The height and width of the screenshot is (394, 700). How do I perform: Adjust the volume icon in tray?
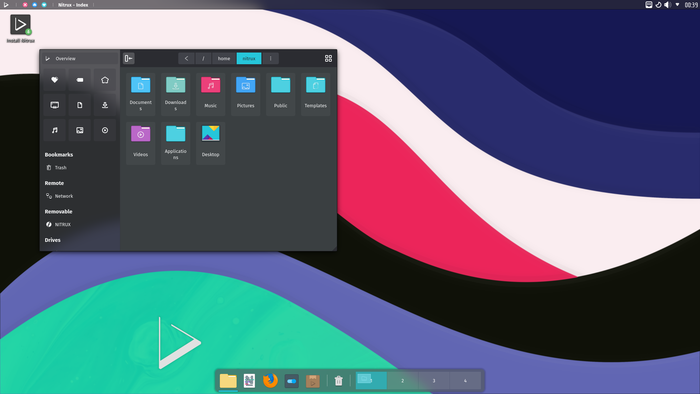[x=667, y=4]
